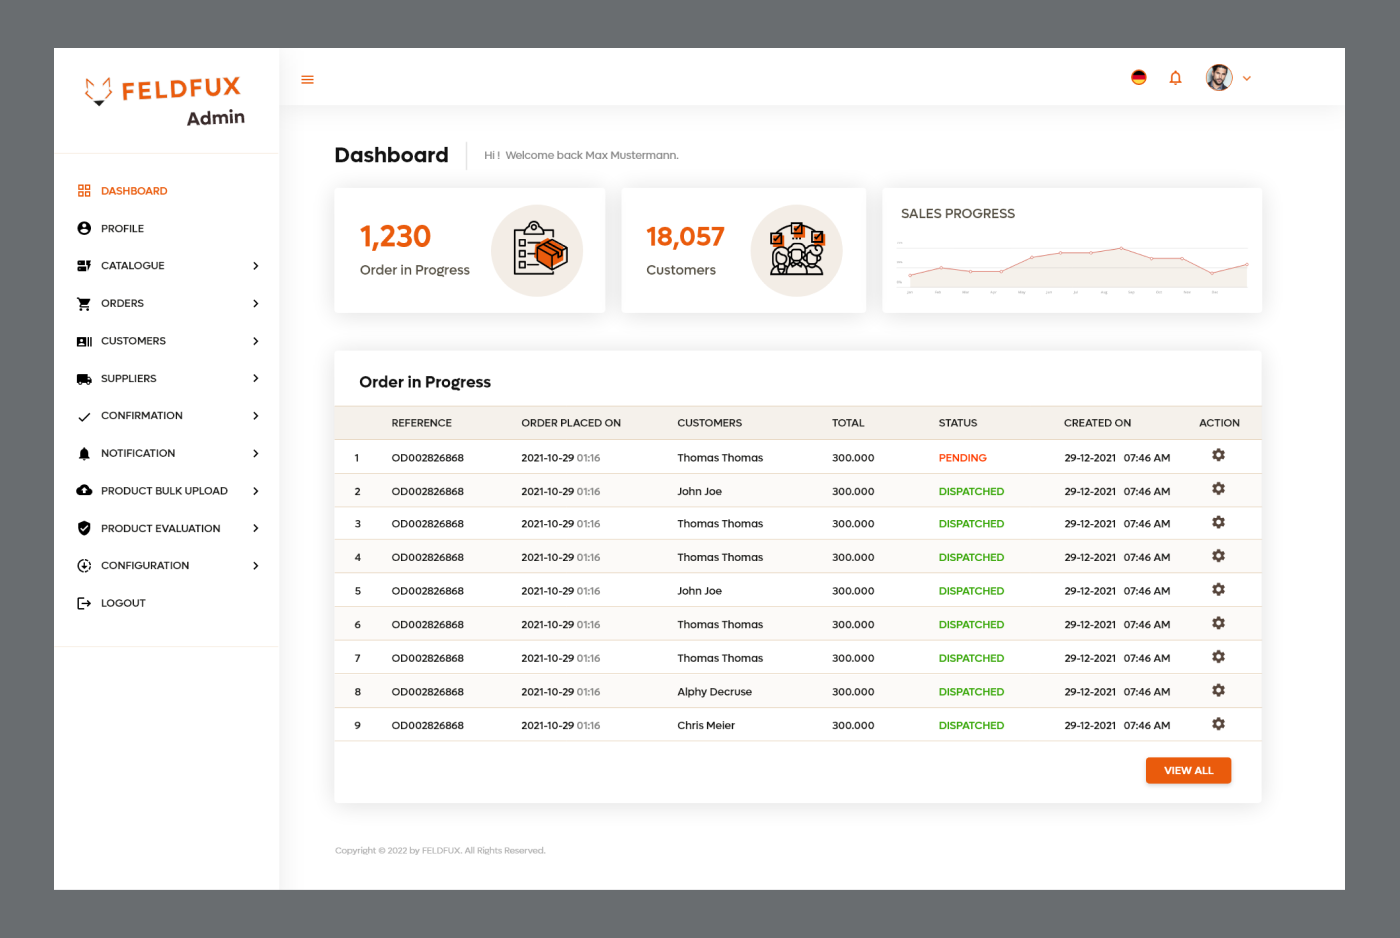Click Logout in the sidebar
The image size is (1400, 938).
tap(123, 604)
